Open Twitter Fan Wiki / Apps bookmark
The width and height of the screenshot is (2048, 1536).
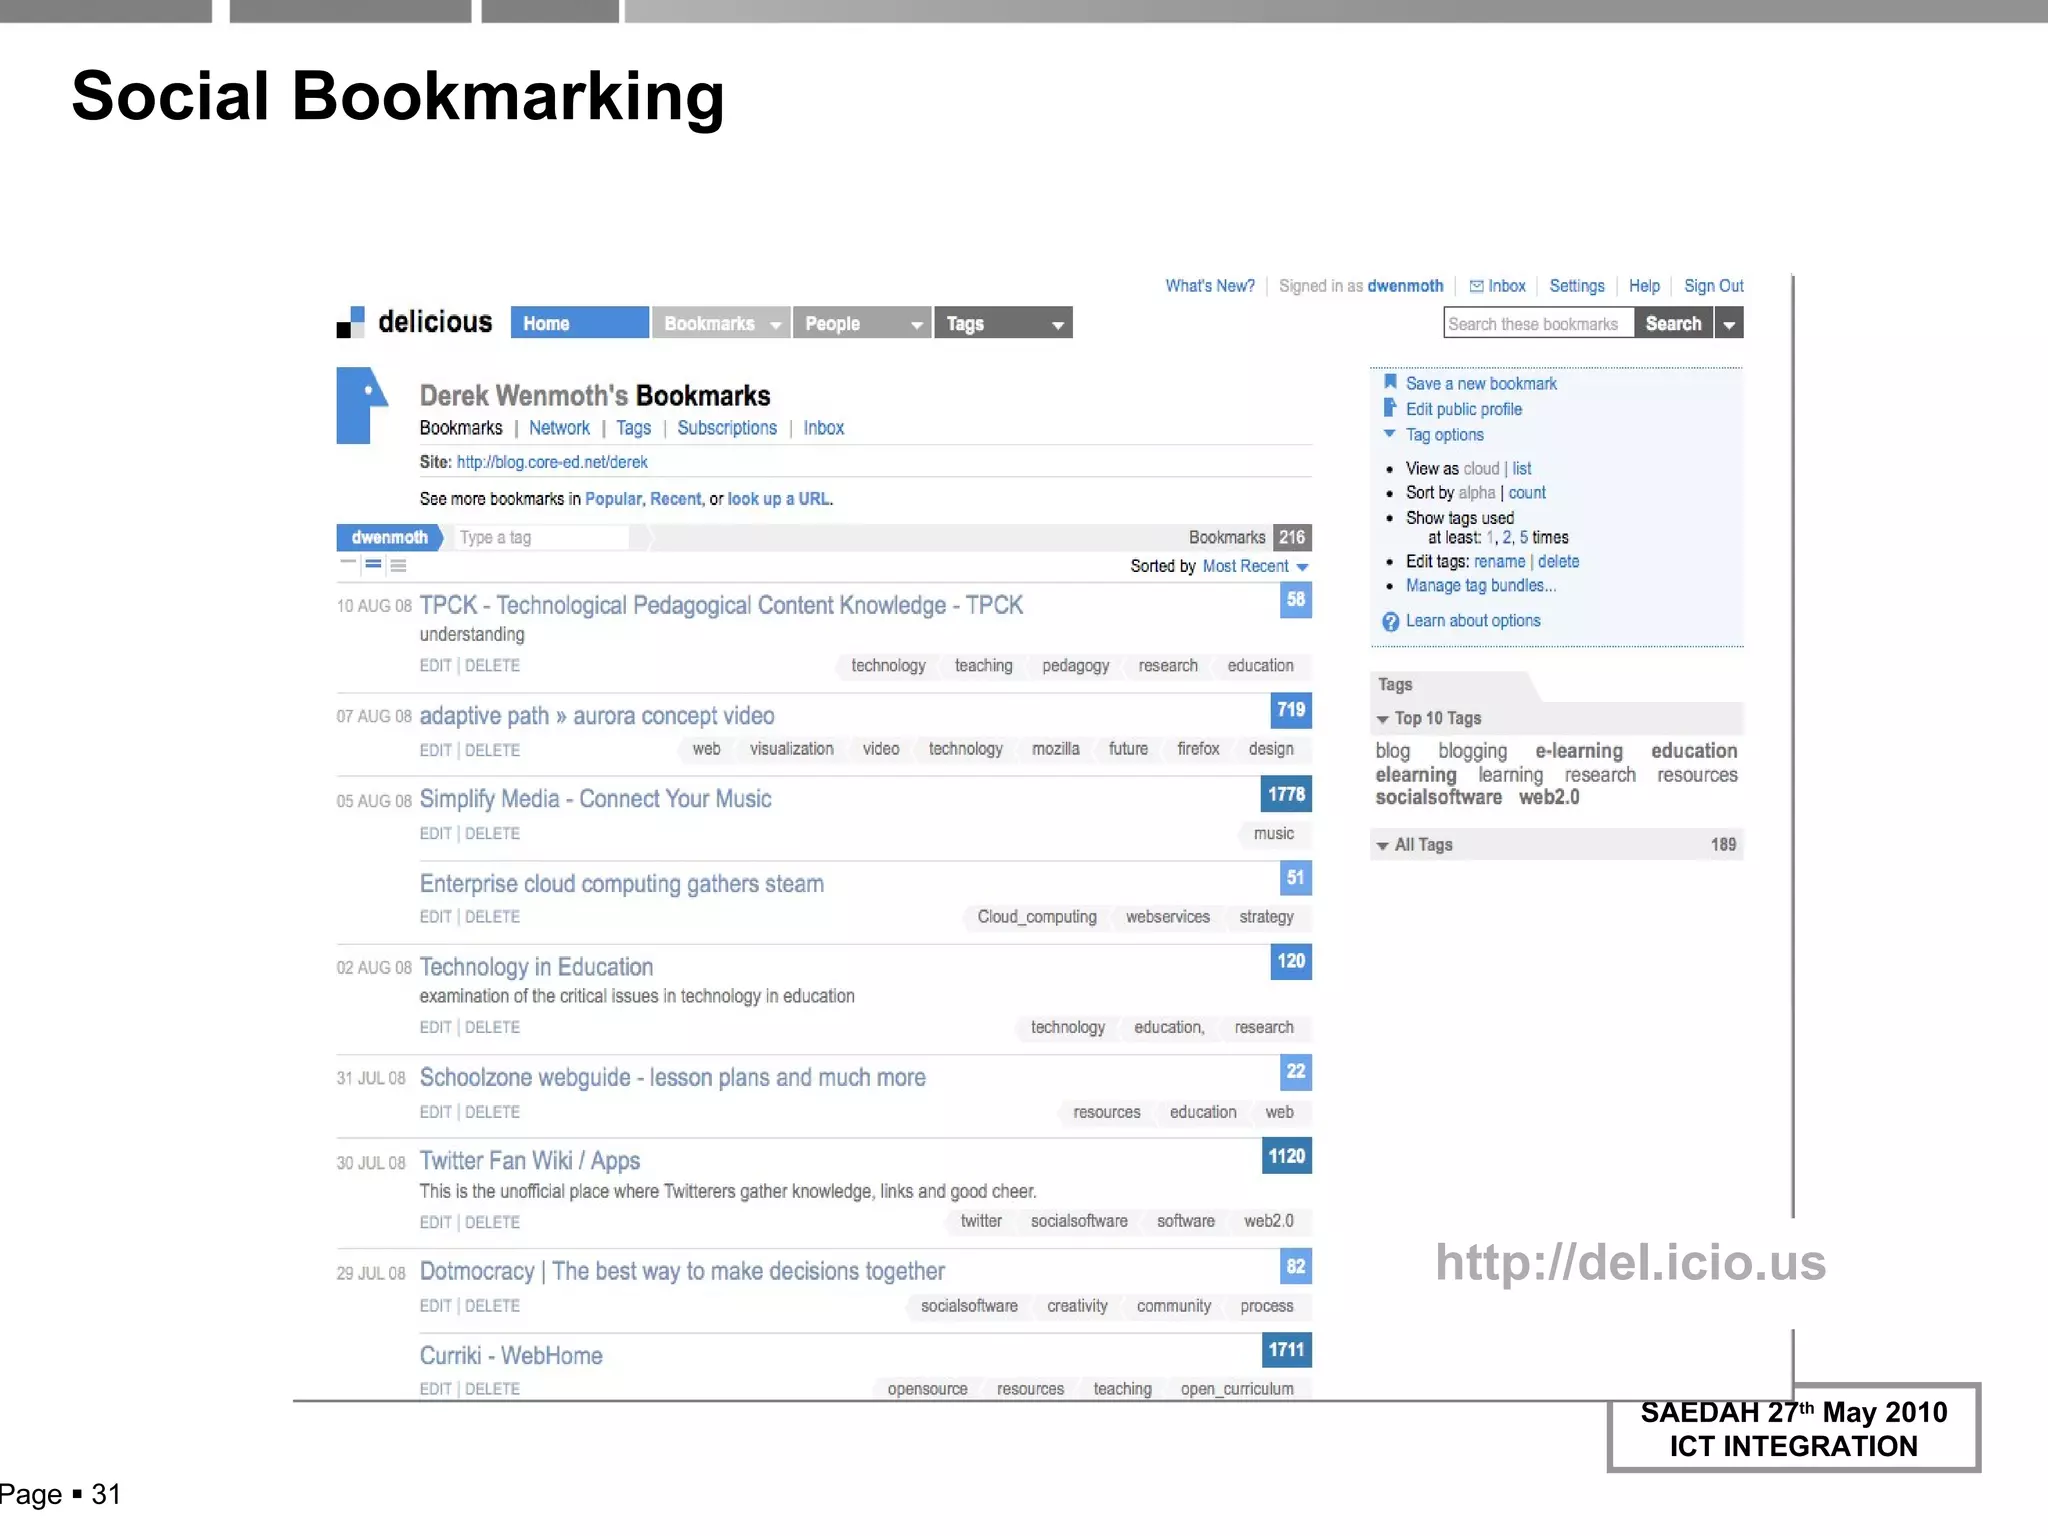(x=530, y=1161)
